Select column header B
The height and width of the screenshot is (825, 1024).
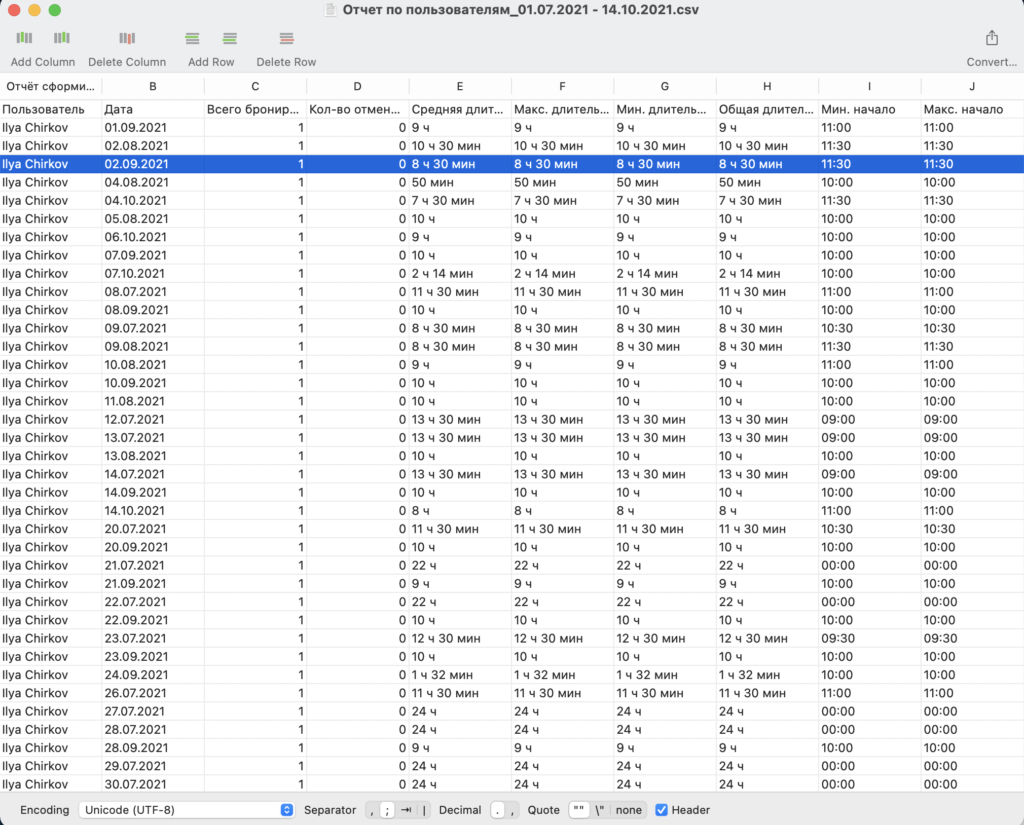point(153,86)
